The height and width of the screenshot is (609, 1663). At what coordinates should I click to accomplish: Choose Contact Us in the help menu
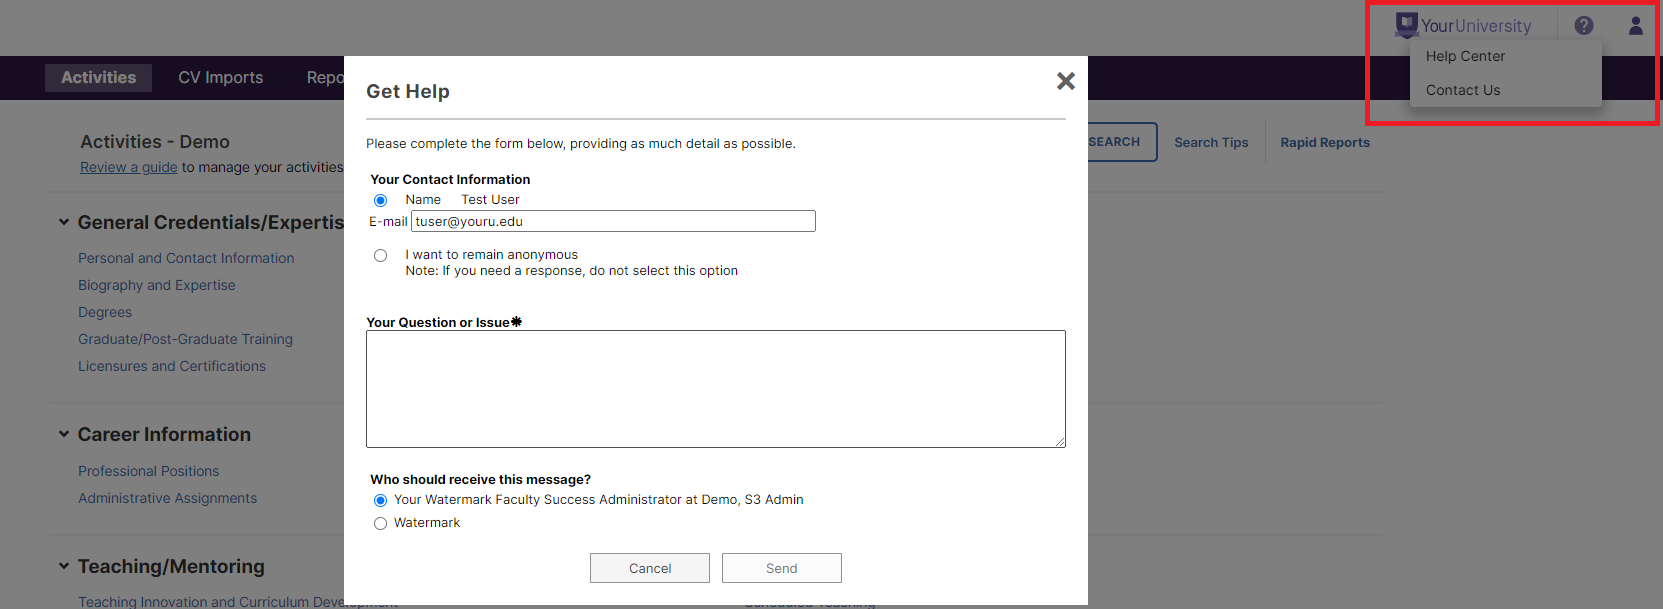click(x=1462, y=90)
